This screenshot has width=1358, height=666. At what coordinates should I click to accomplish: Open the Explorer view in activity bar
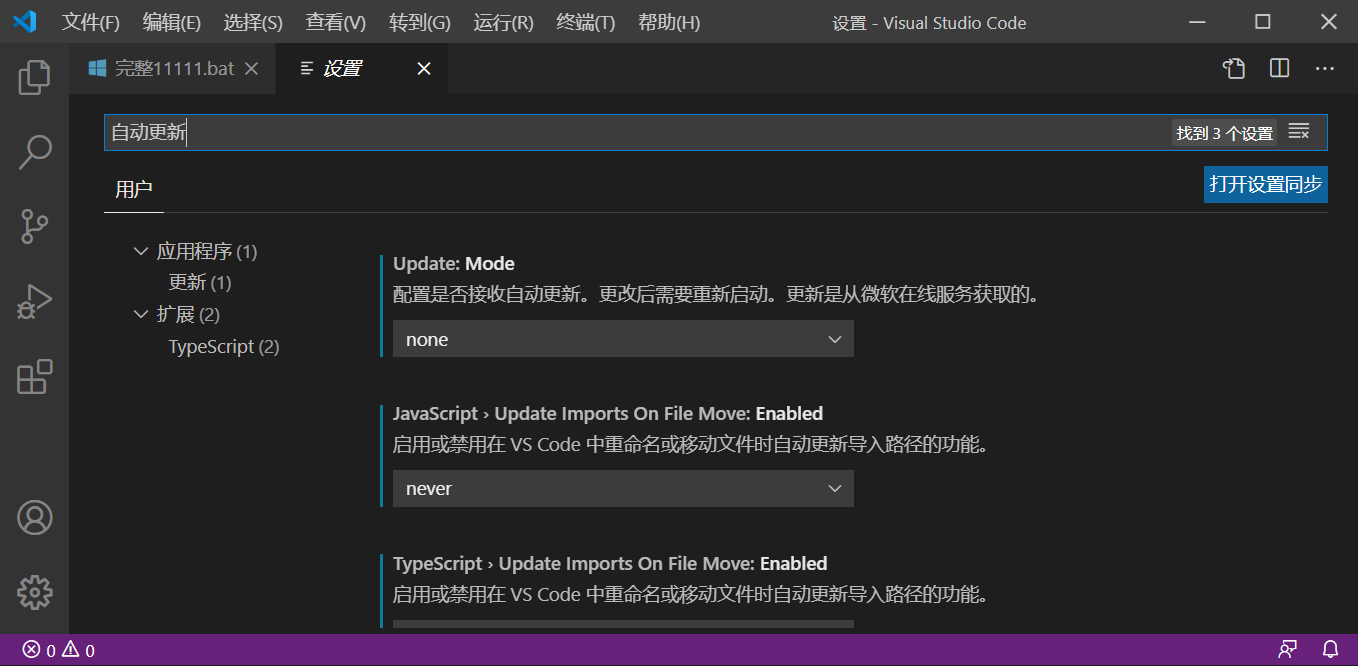pyautogui.click(x=34, y=77)
